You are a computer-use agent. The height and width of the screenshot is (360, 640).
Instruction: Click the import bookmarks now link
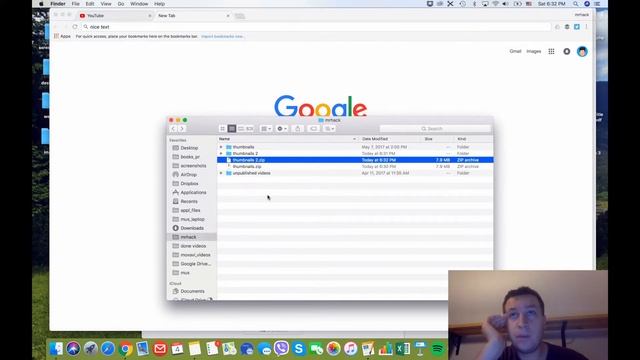223,36
